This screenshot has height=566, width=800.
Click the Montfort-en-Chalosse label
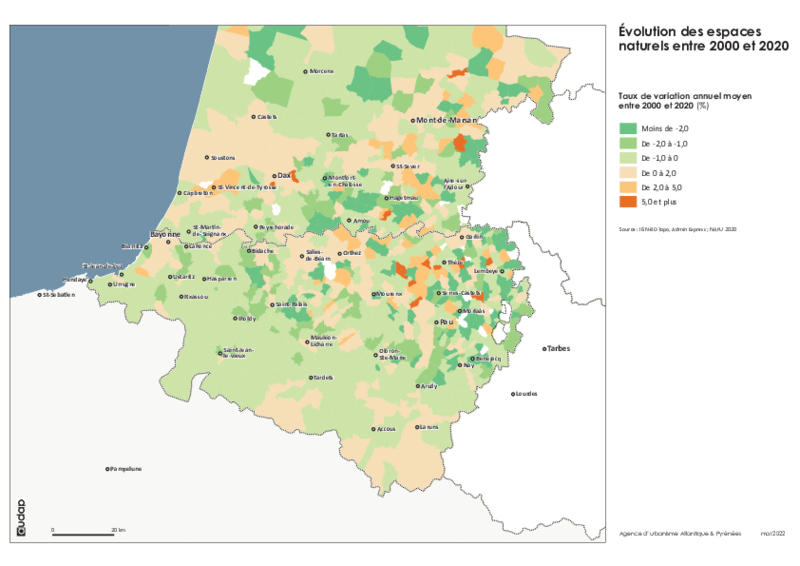pyautogui.click(x=345, y=181)
